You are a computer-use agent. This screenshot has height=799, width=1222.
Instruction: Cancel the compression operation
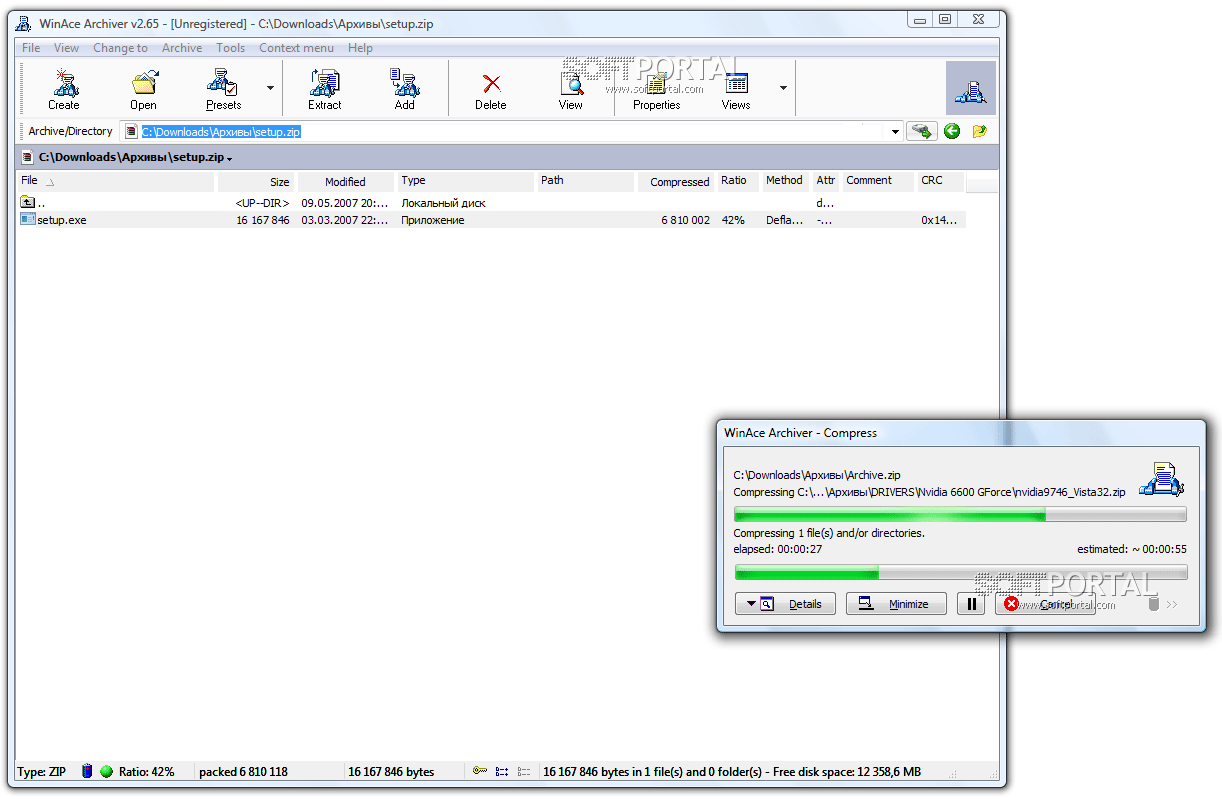tap(1045, 604)
